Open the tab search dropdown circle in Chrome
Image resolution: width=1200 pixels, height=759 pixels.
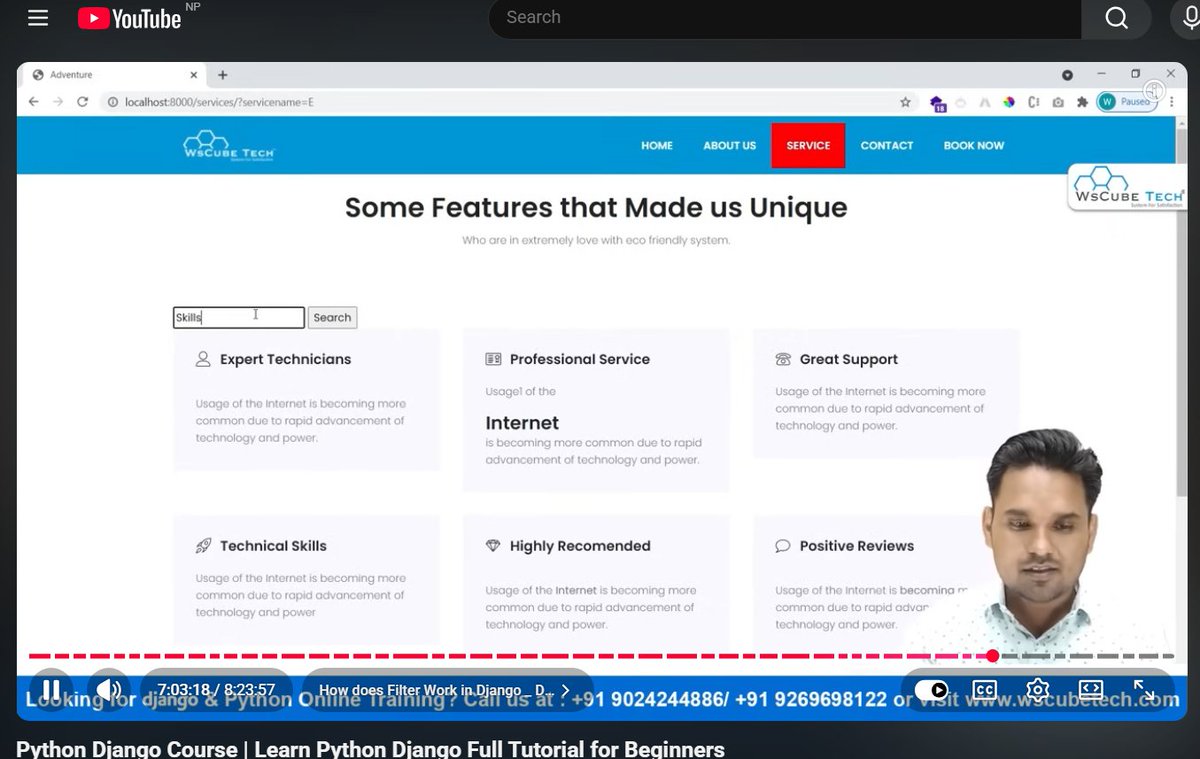click(x=1067, y=75)
